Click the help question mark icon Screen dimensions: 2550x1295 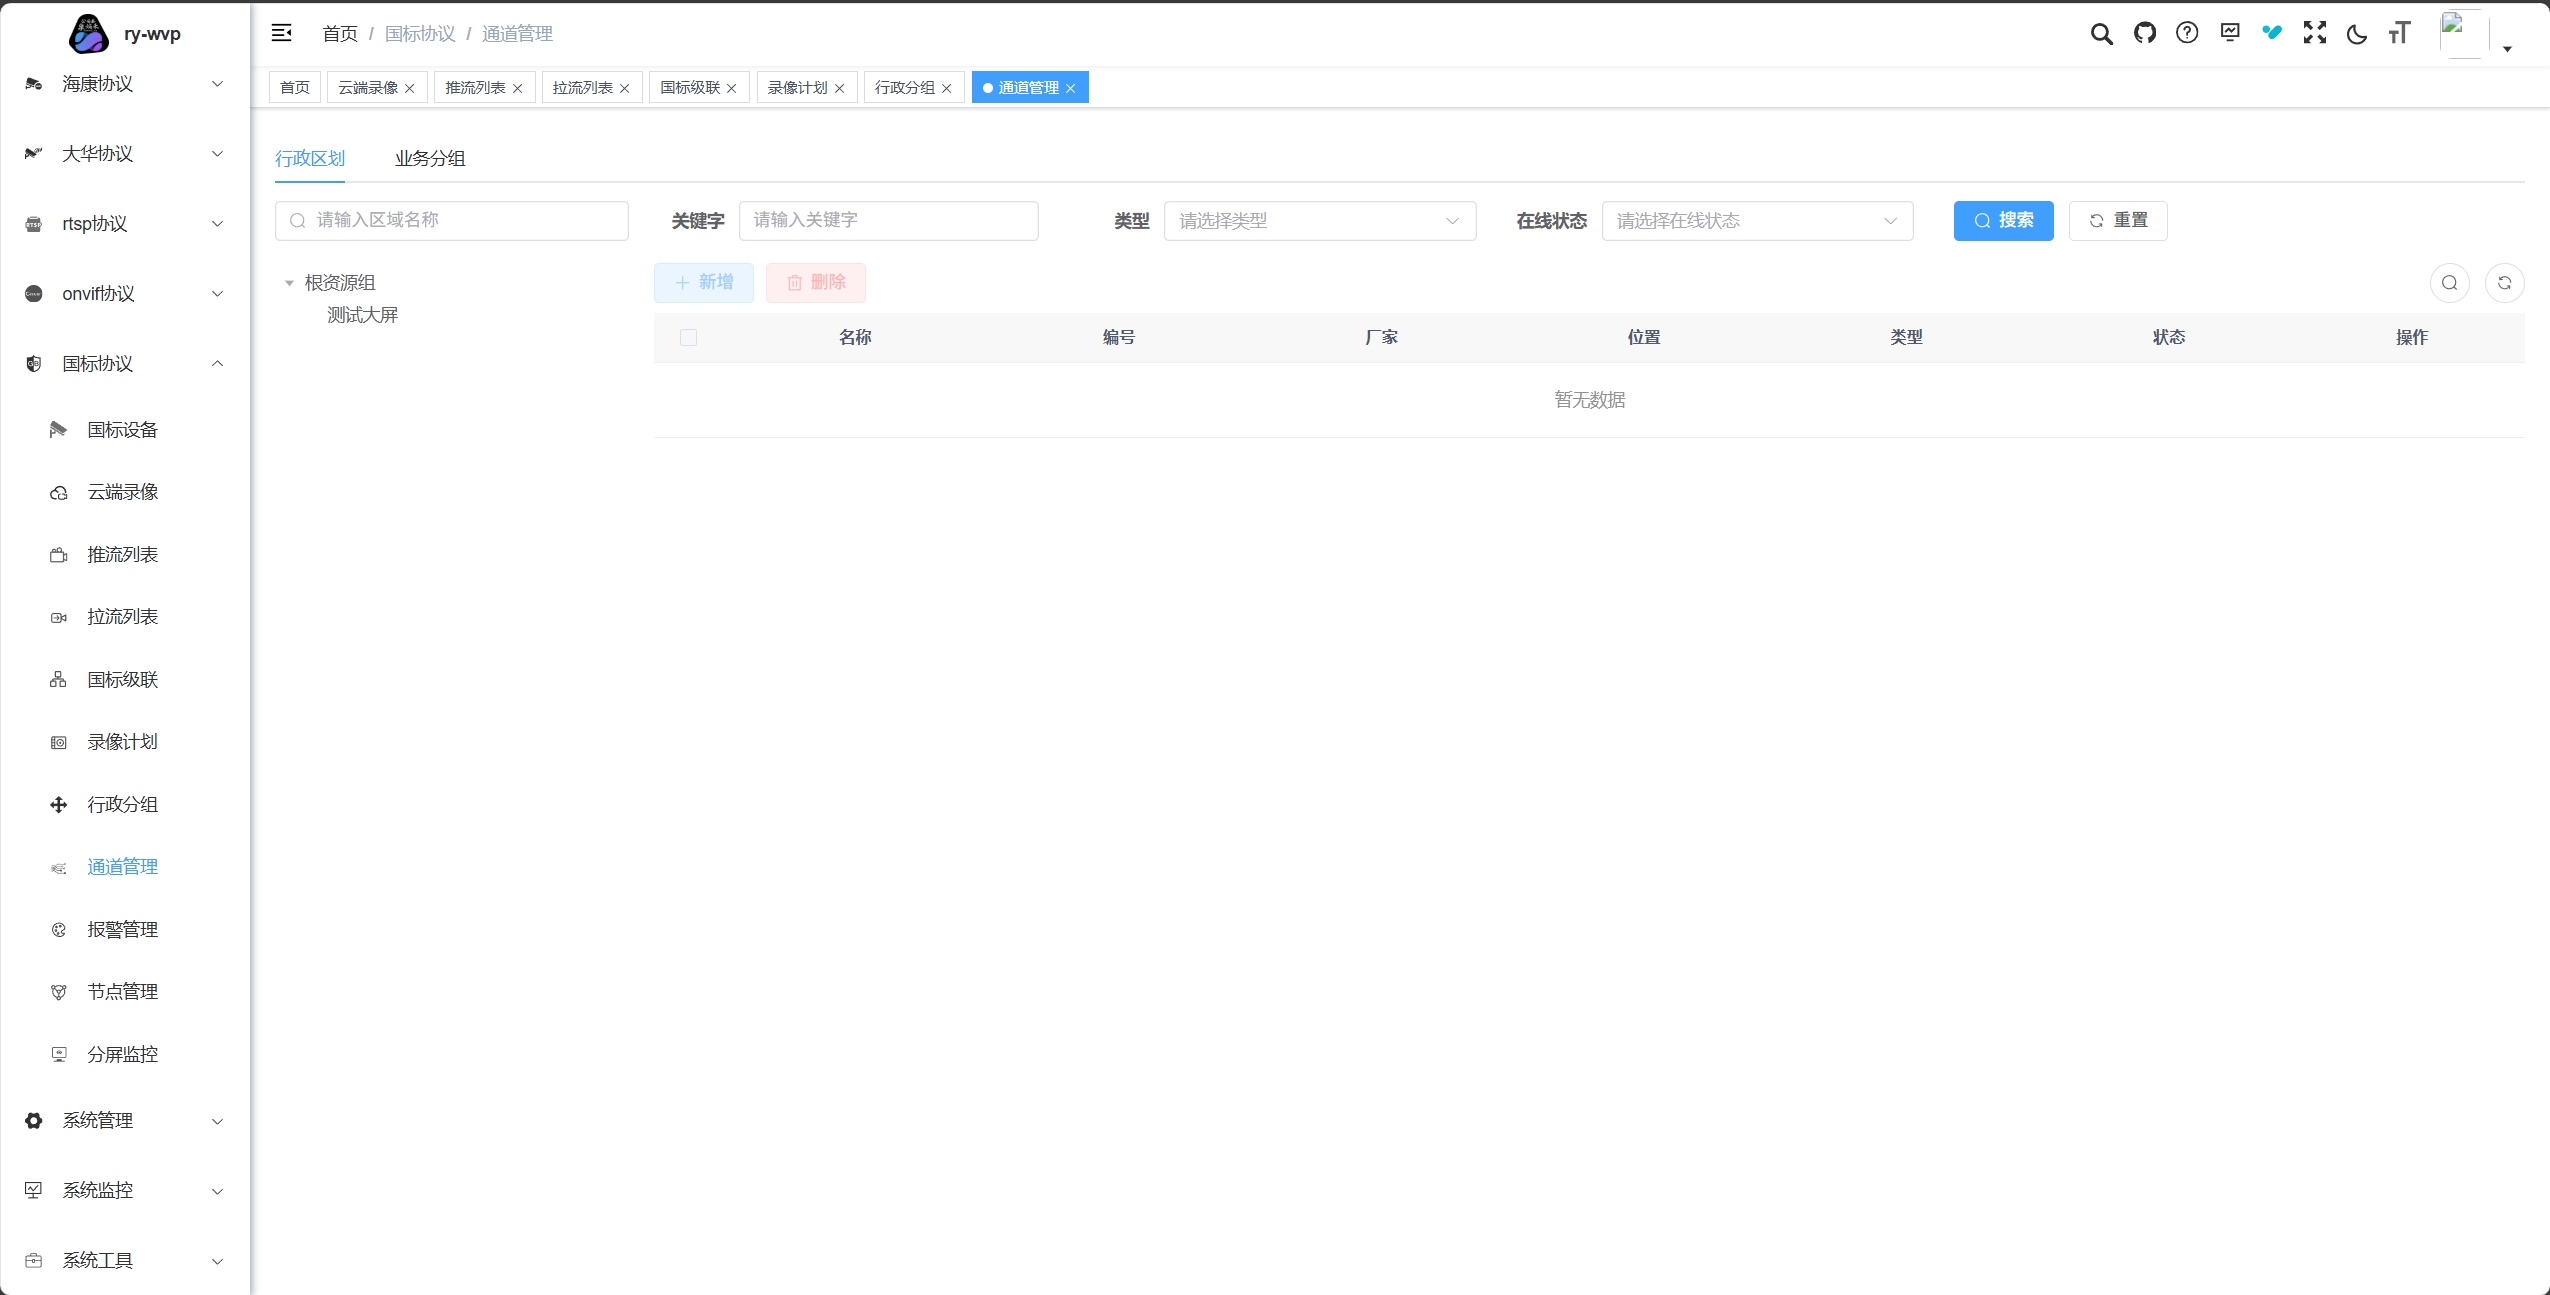(x=2187, y=33)
